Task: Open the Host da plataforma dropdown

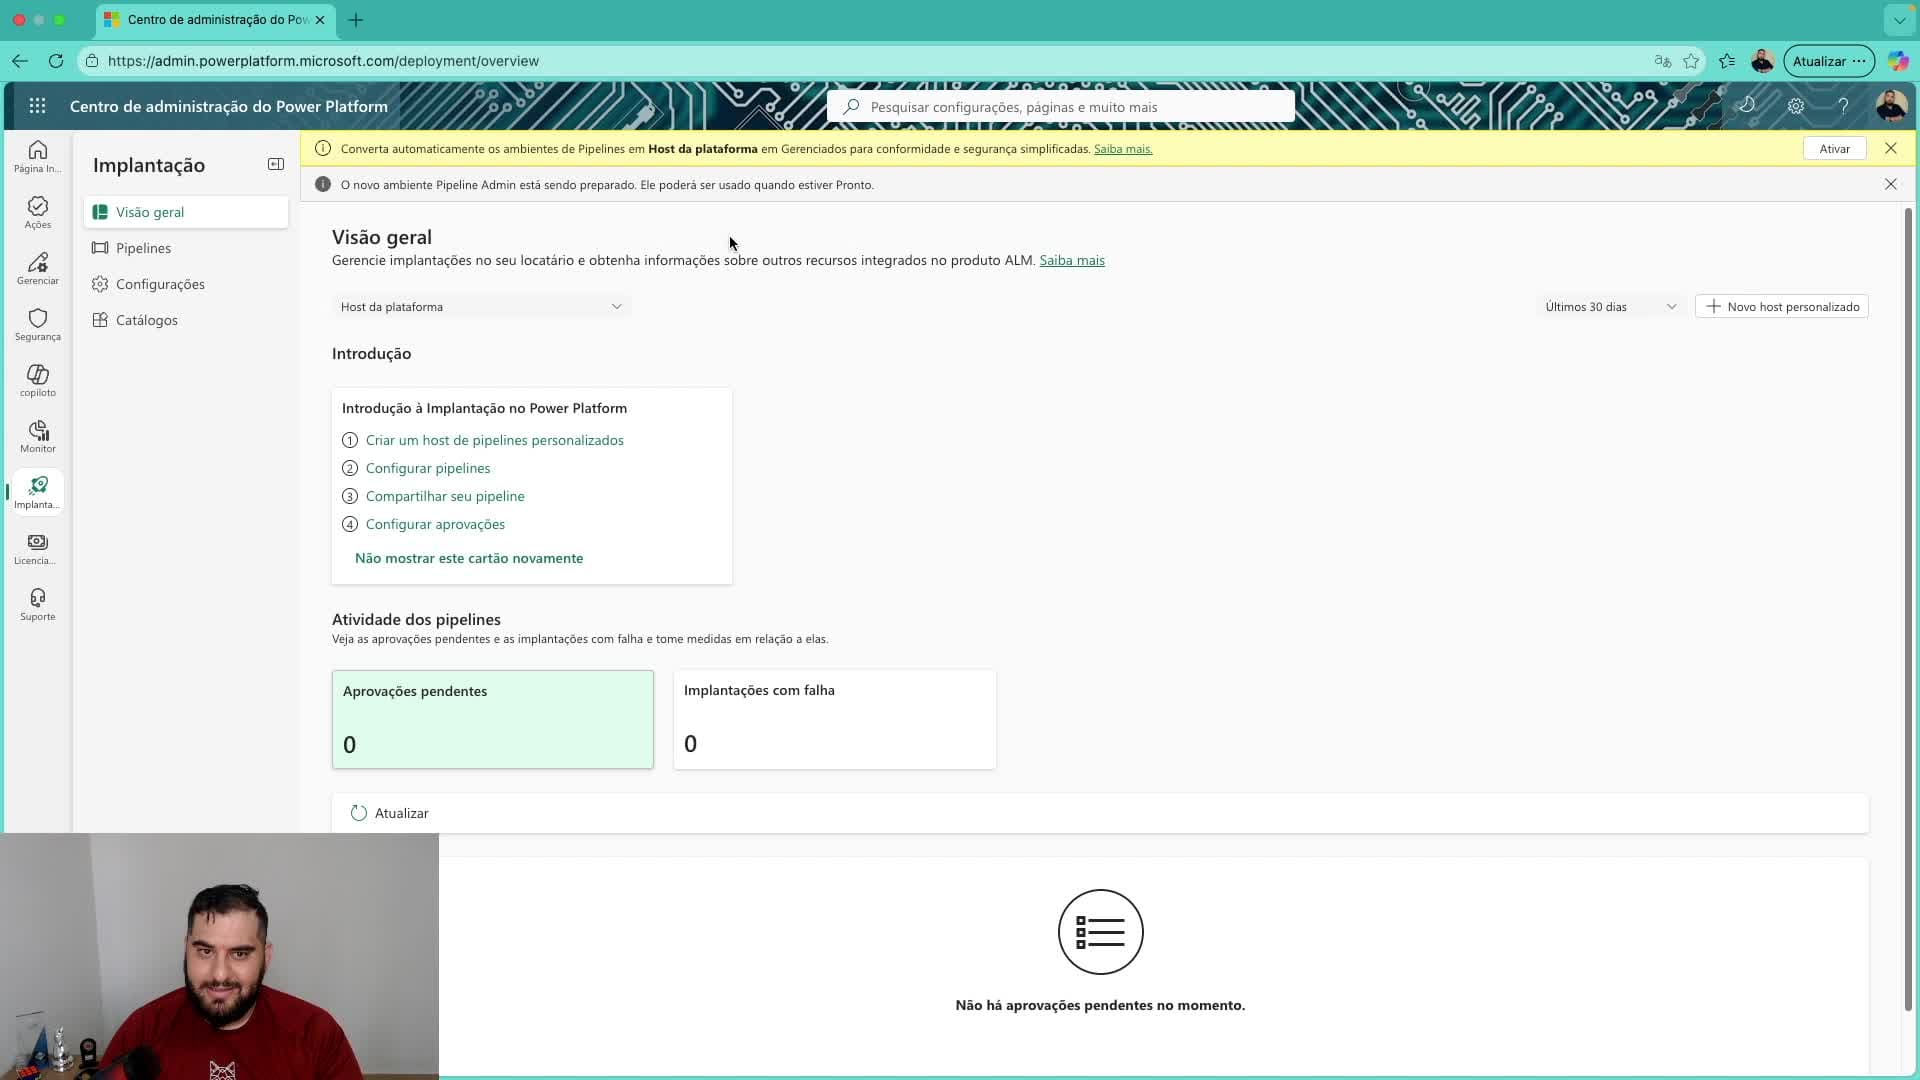Action: point(482,306)
